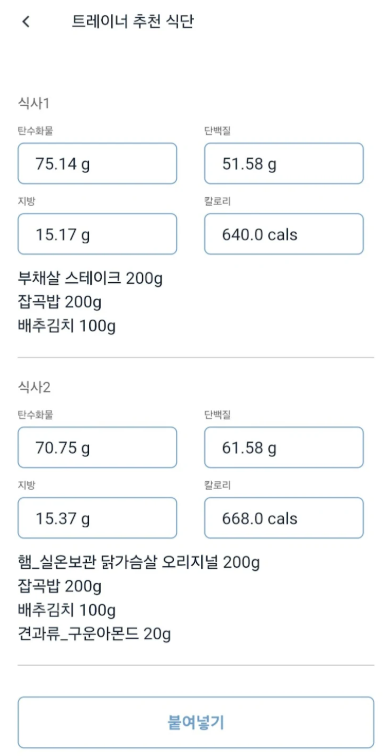This screenshot has height=756, width=392.
Task: Tap the 식사2 section heading
Action: pyautogui.click(x=34, y=387)
